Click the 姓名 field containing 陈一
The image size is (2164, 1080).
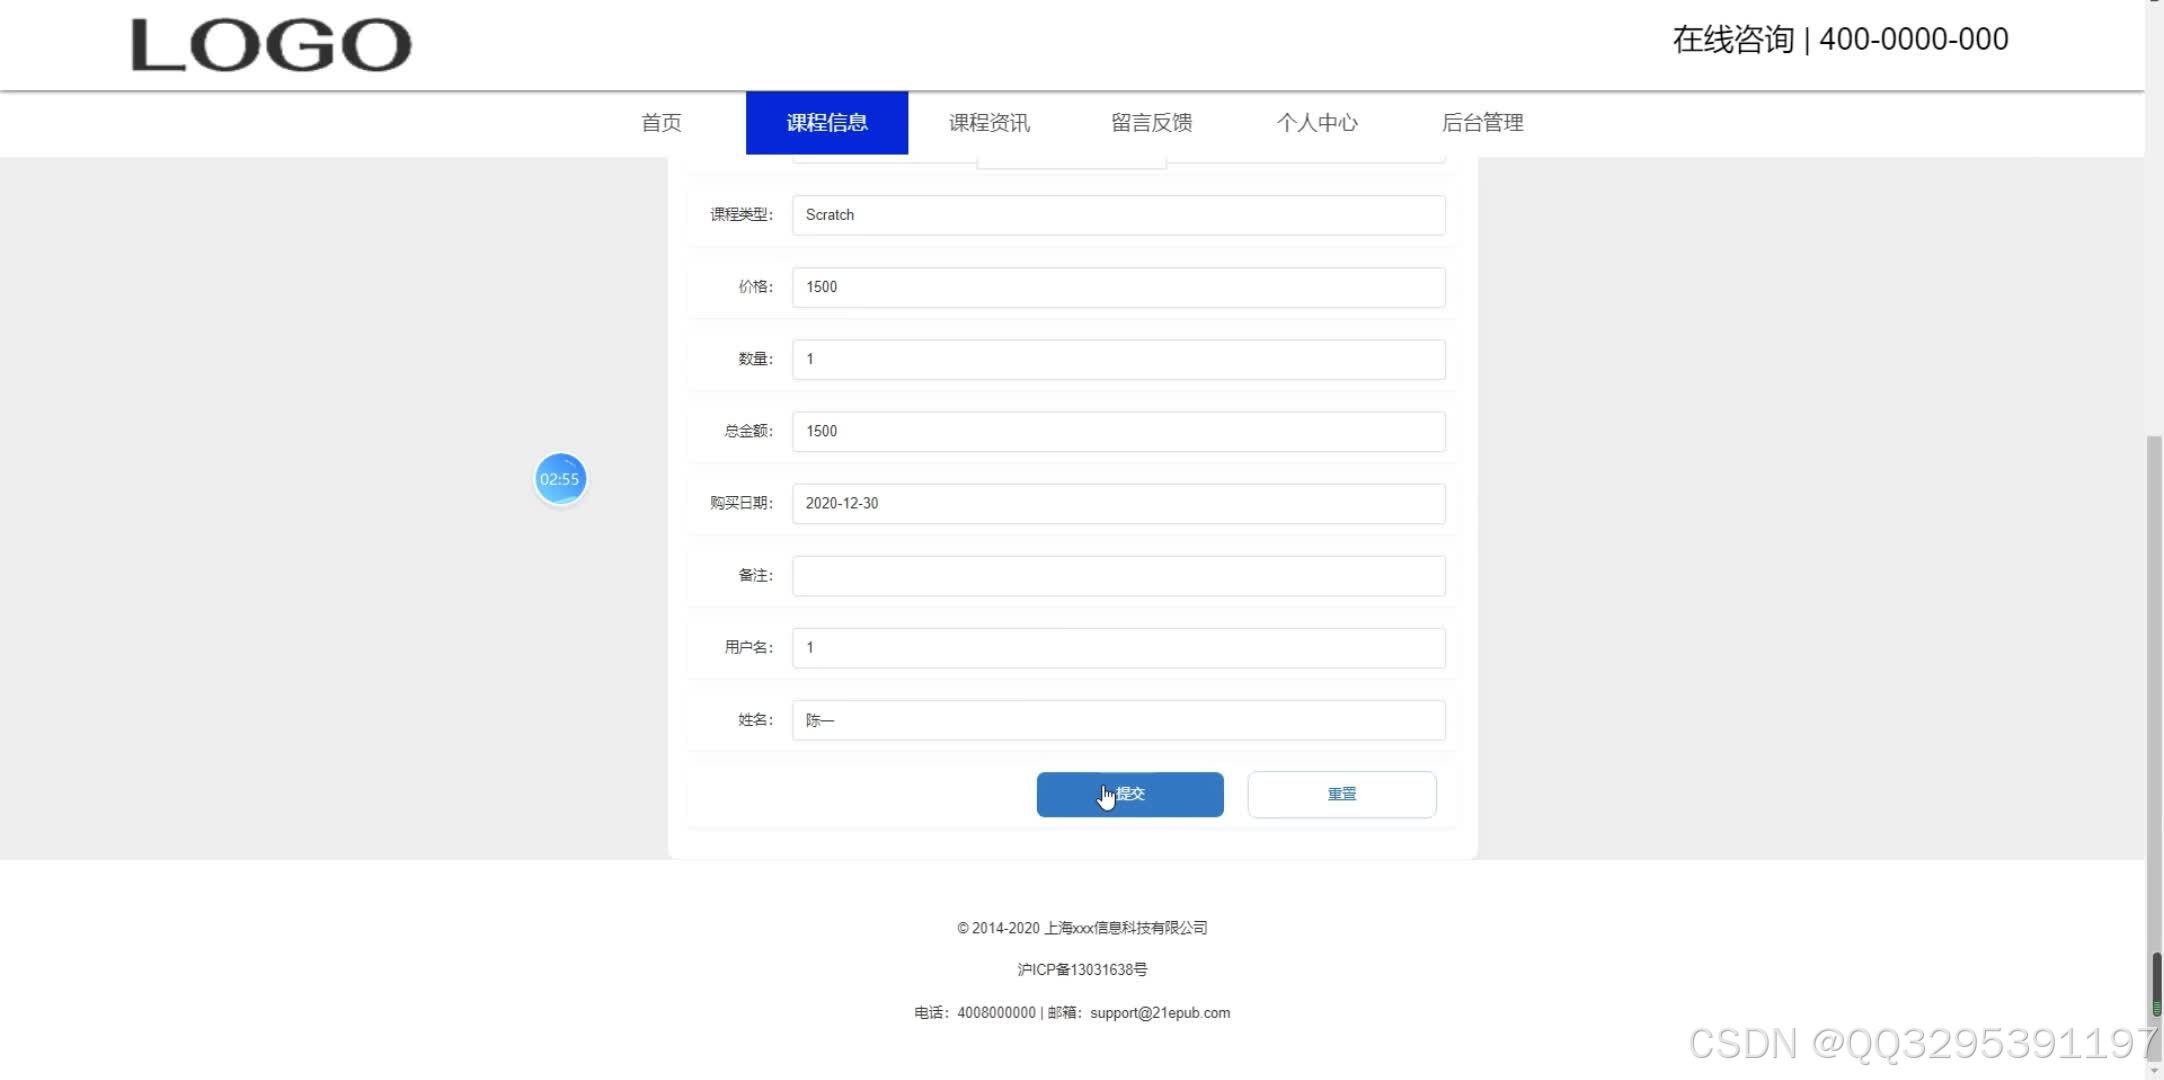pos(1119,720)
